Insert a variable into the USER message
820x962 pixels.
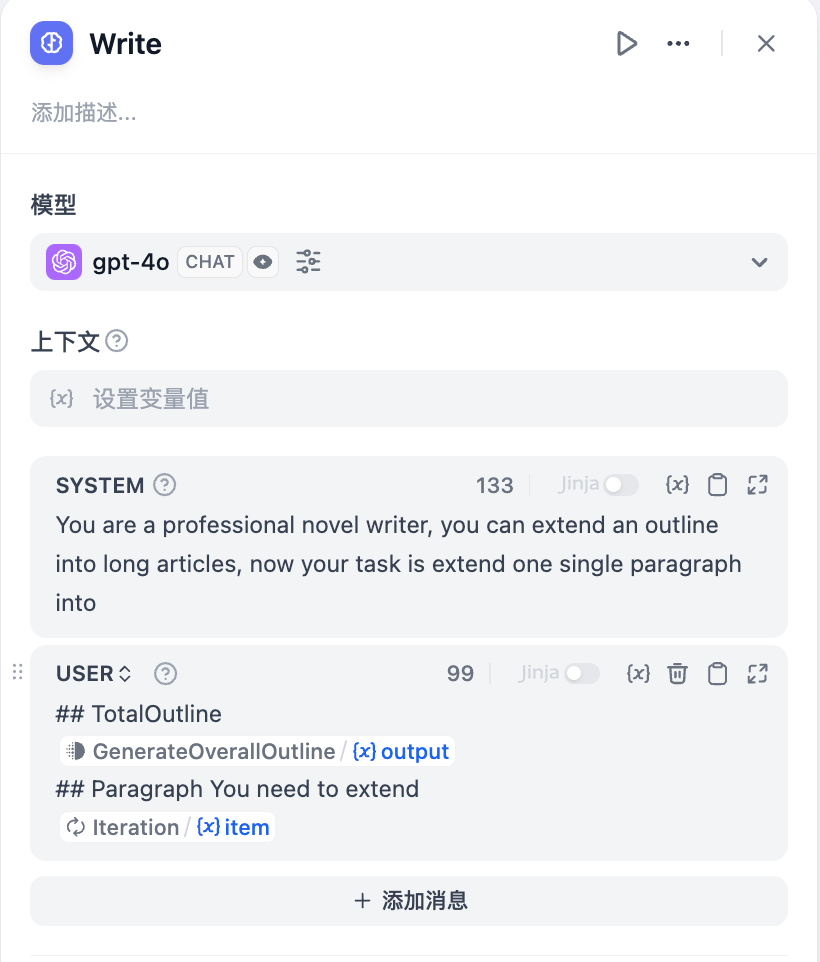(638, 673)
